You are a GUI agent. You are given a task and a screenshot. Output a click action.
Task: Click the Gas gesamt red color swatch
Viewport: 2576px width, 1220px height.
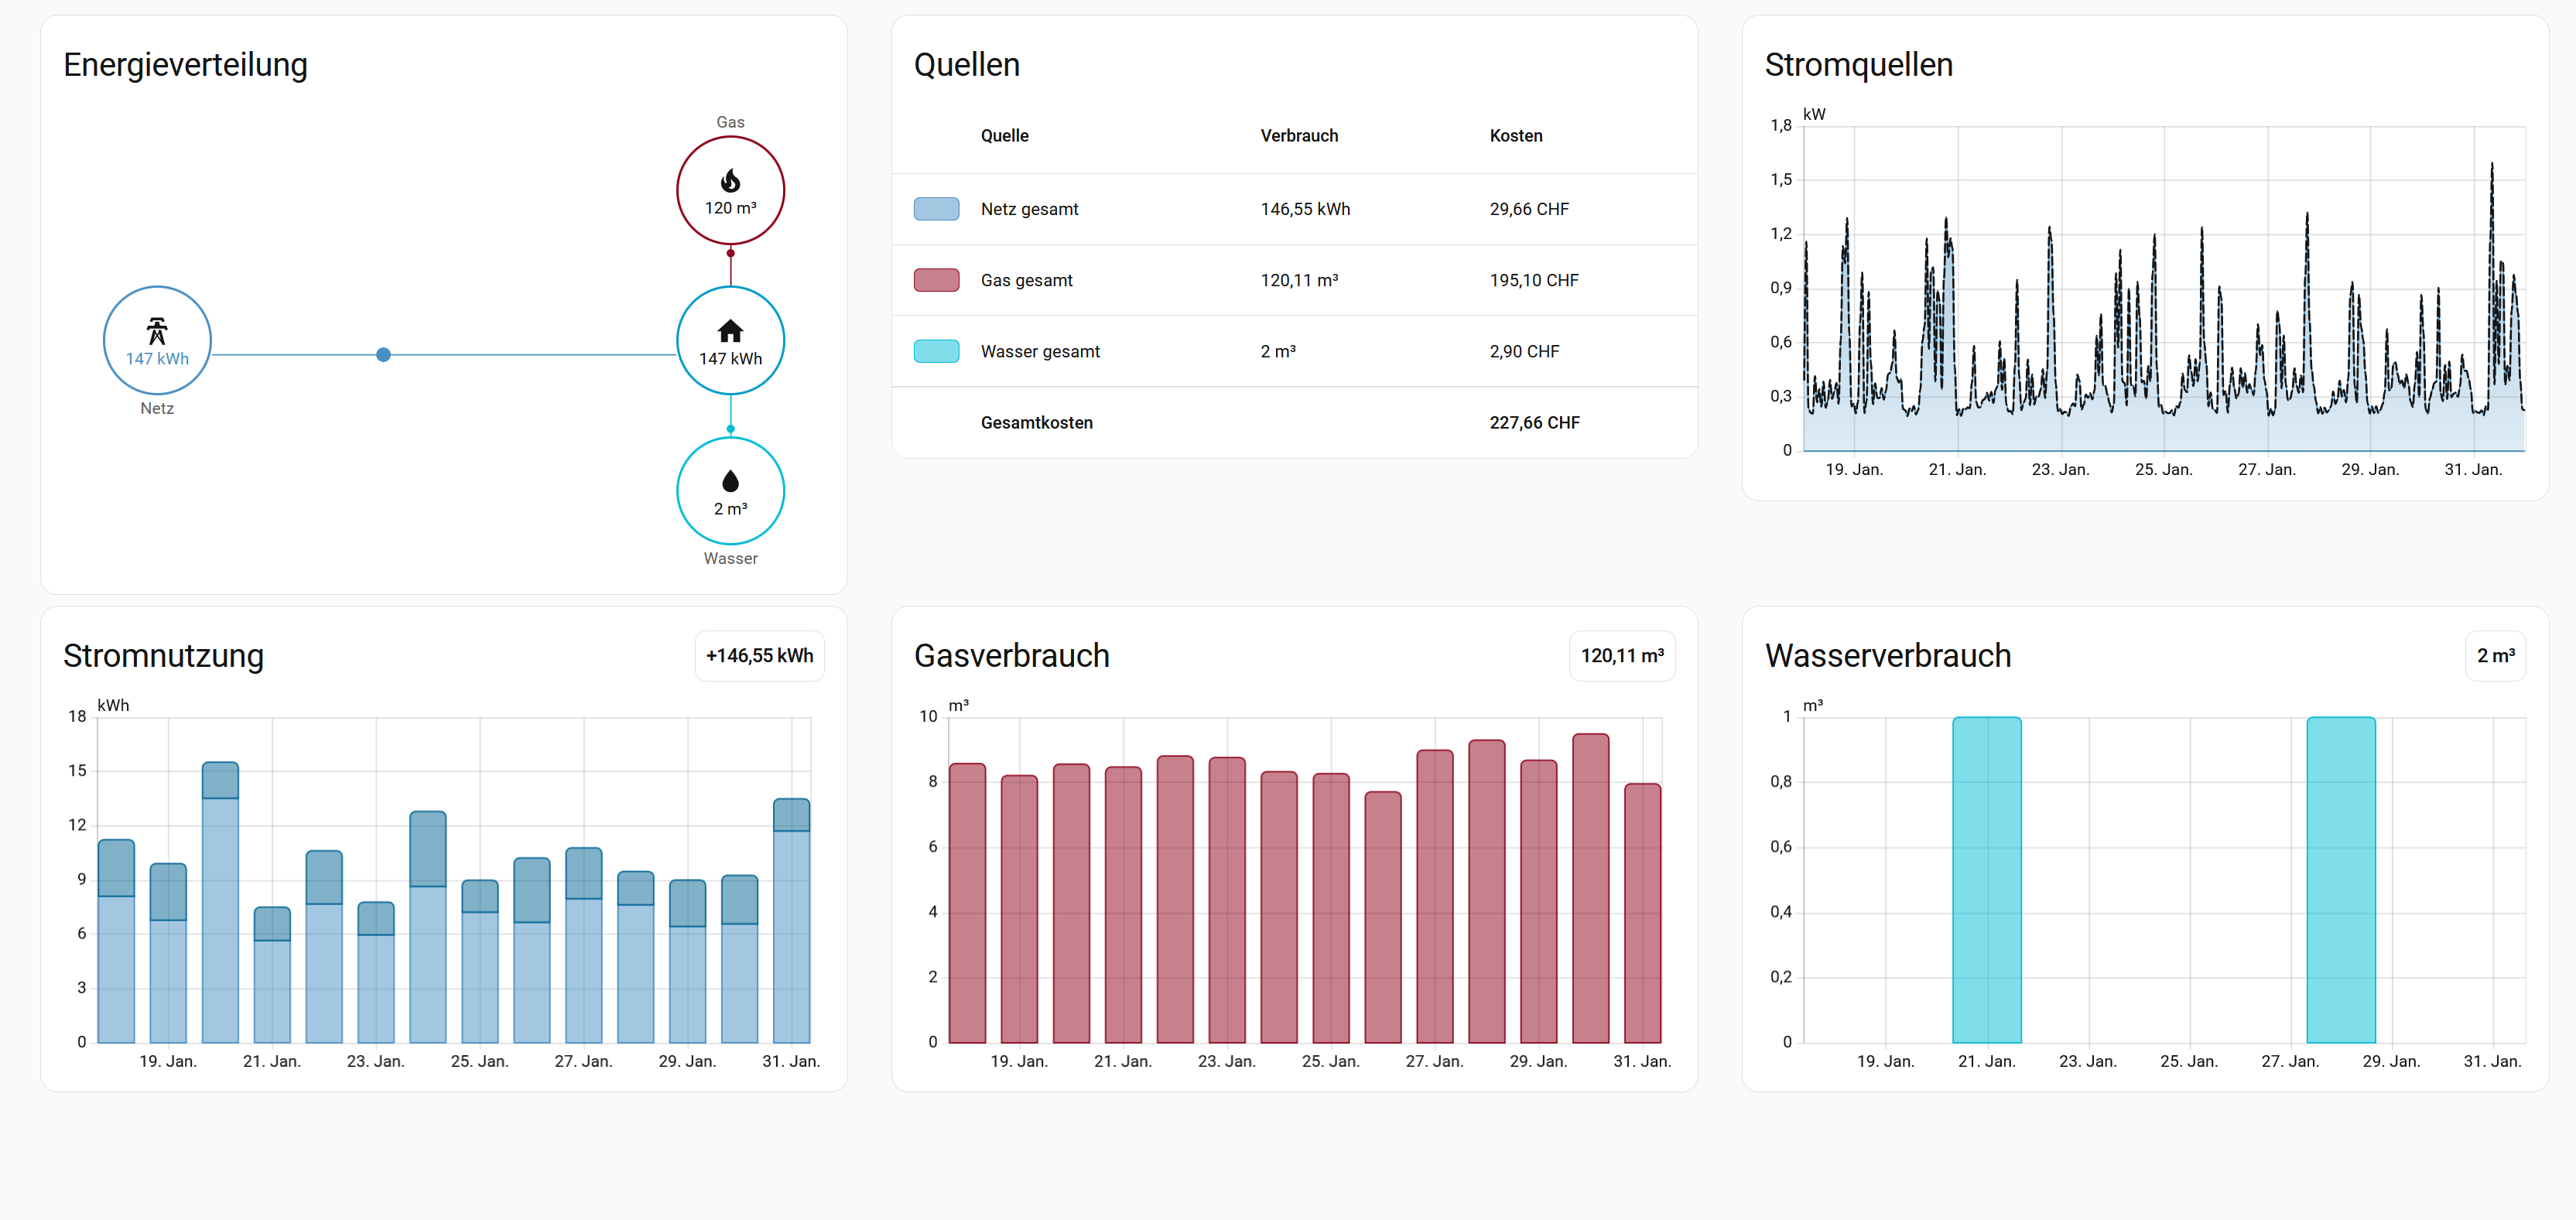click(x=936, y=280)
